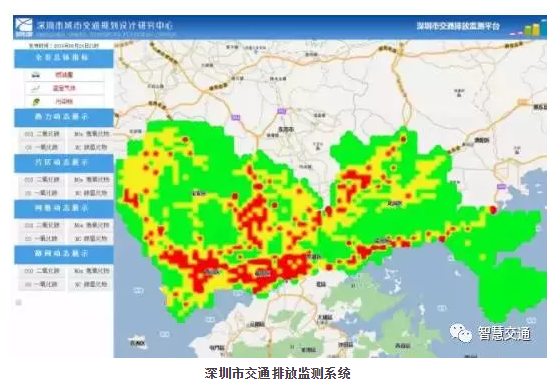Click the 污染物 indicator link
Viewport: 557px width, 383px height.
click(x=64, y=102)
